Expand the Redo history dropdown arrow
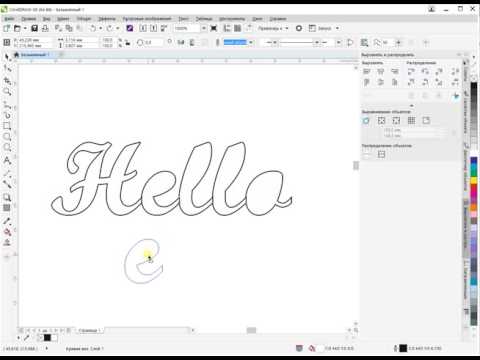Screen dimensions: 480x360 pos(117,28)
